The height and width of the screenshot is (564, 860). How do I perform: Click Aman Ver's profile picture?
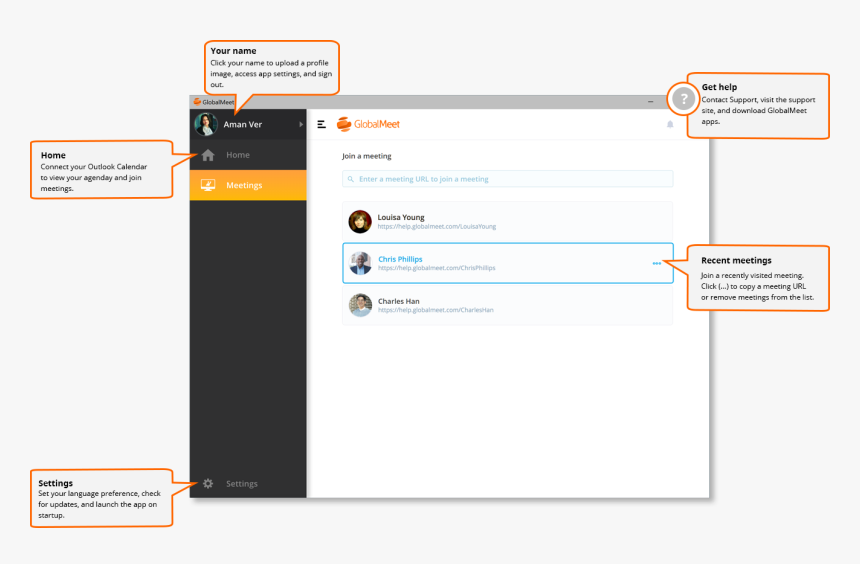coord(206,125)
